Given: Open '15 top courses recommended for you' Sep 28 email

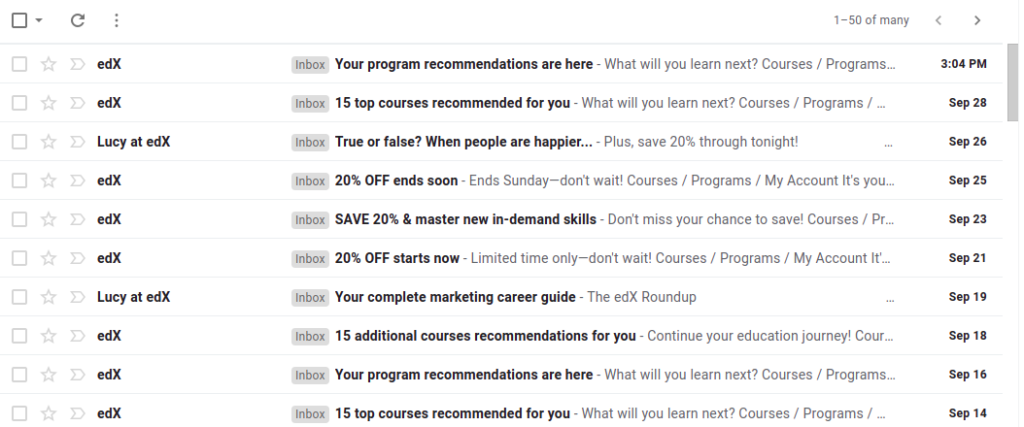Looking at the screenshot, I should (x=452, y=103).
